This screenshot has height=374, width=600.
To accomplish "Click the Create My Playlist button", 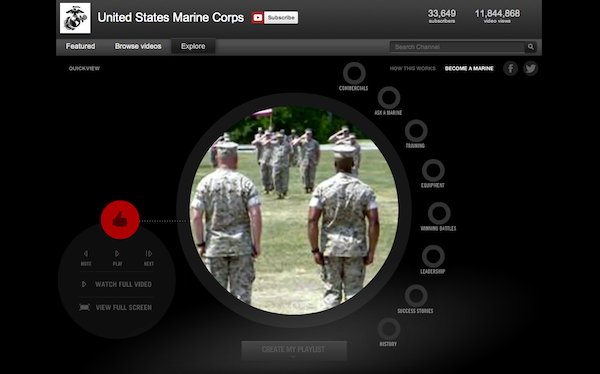I will coord(294,350).
